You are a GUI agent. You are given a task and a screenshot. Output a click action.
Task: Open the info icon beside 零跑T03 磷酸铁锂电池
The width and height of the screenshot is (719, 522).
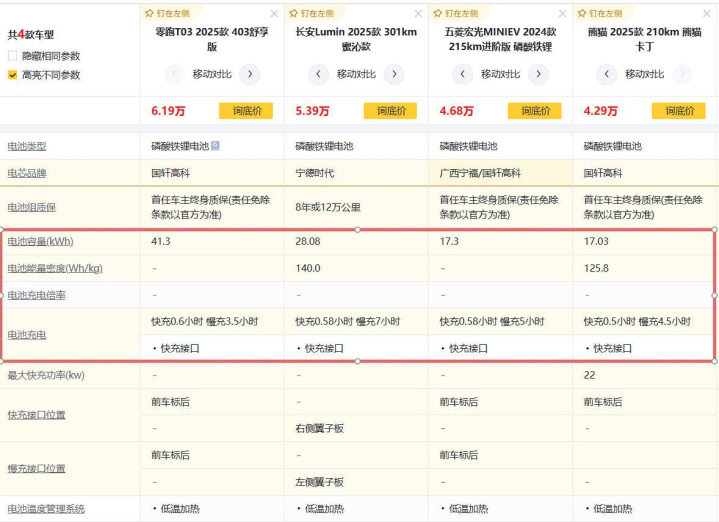[215, 146]
